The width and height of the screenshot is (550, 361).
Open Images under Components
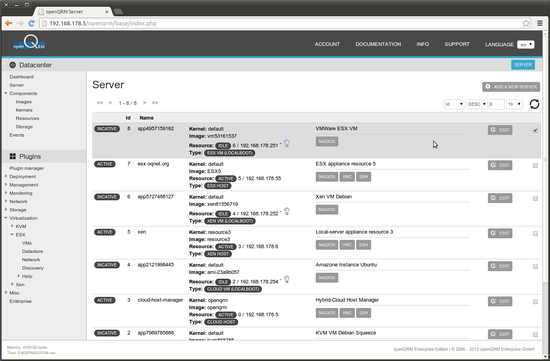click(x=24, y=102)
